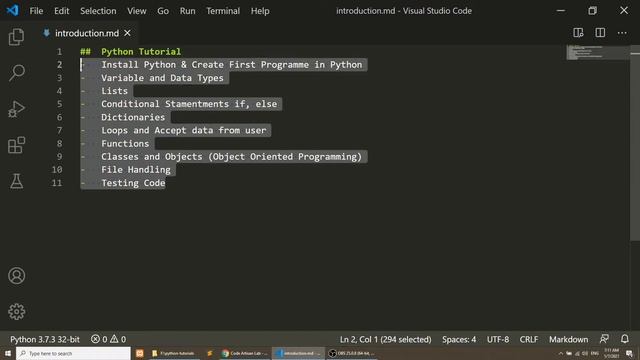Open the Go menu

tap(163, 11)
